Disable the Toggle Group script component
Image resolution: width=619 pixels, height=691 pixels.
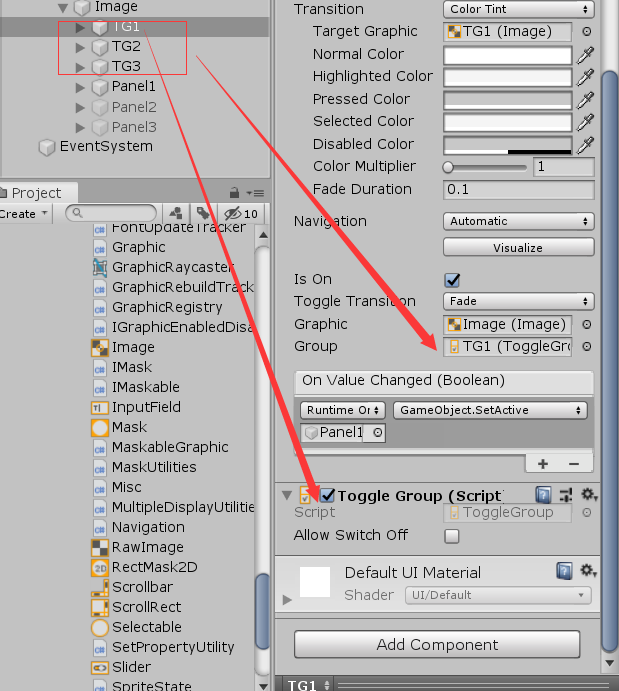coord(327,495)
